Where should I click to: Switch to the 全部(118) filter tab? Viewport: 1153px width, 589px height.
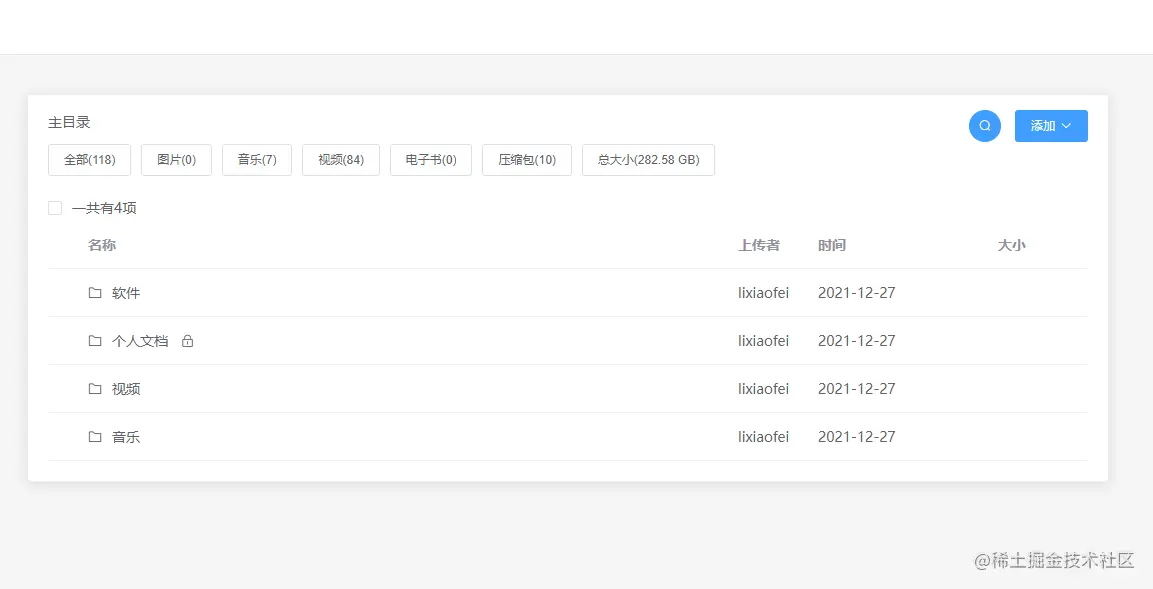click(x=89, y=160)
